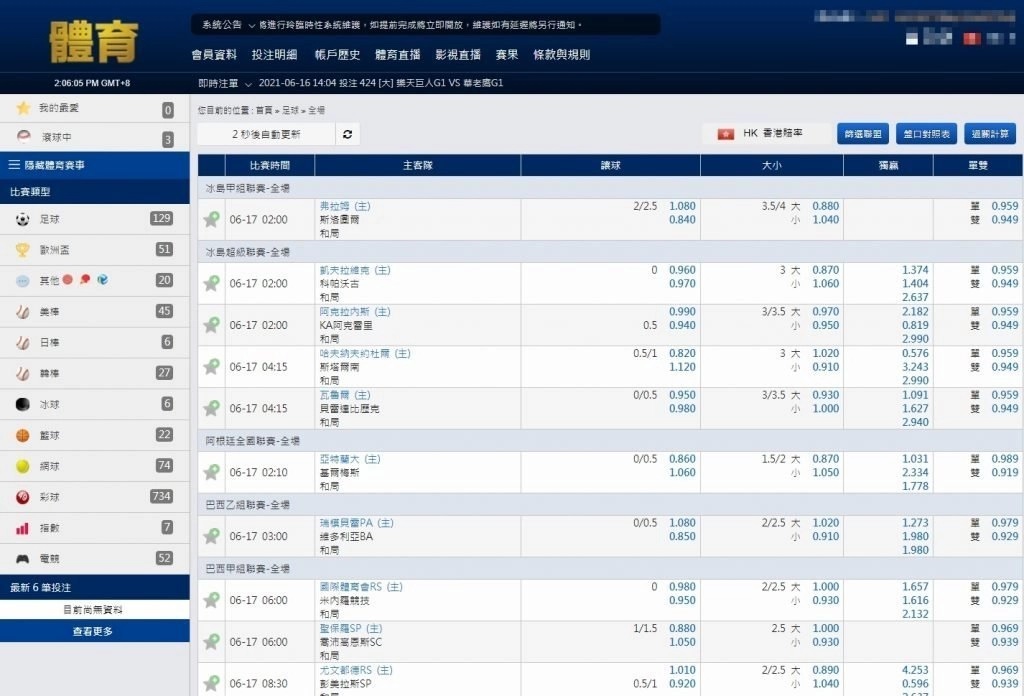Go to 體育直播 menu item

(397, 55)
